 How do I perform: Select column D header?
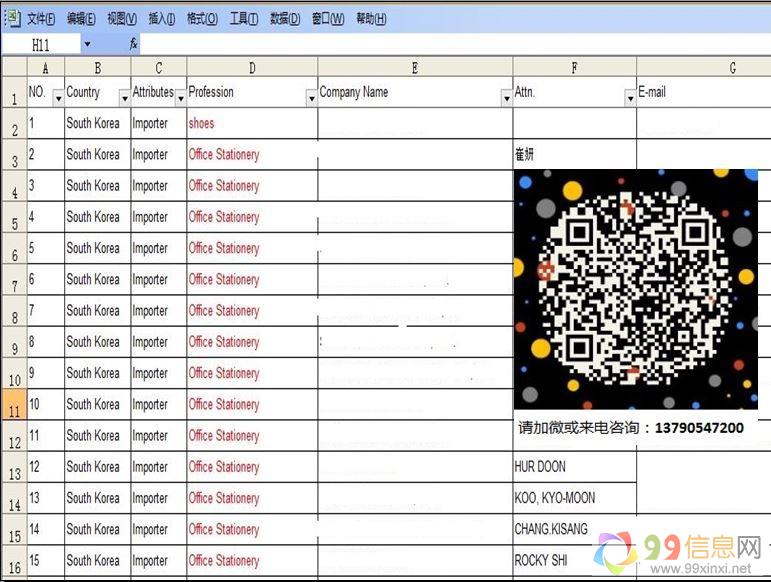coord(252,67)
